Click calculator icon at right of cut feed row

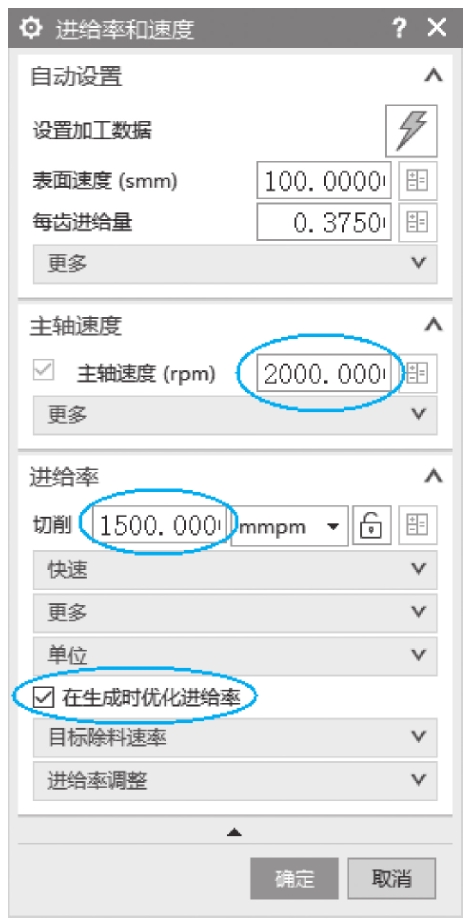click(418, 525)
